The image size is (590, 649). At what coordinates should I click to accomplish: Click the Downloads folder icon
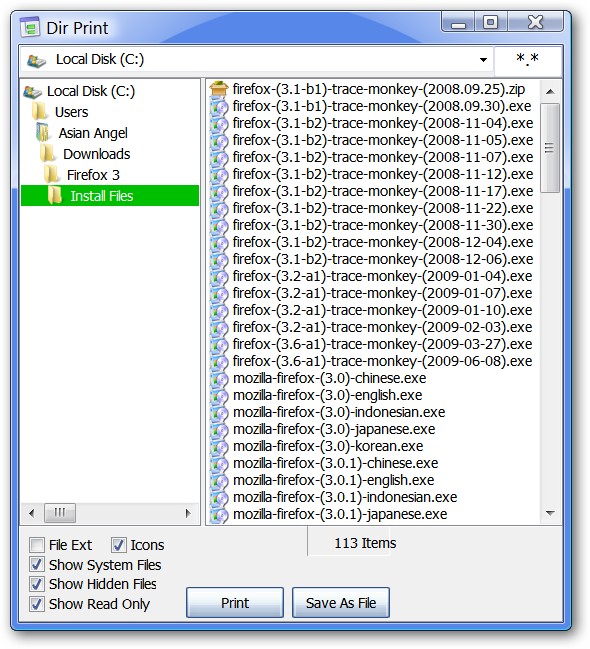tap(48, 154)
